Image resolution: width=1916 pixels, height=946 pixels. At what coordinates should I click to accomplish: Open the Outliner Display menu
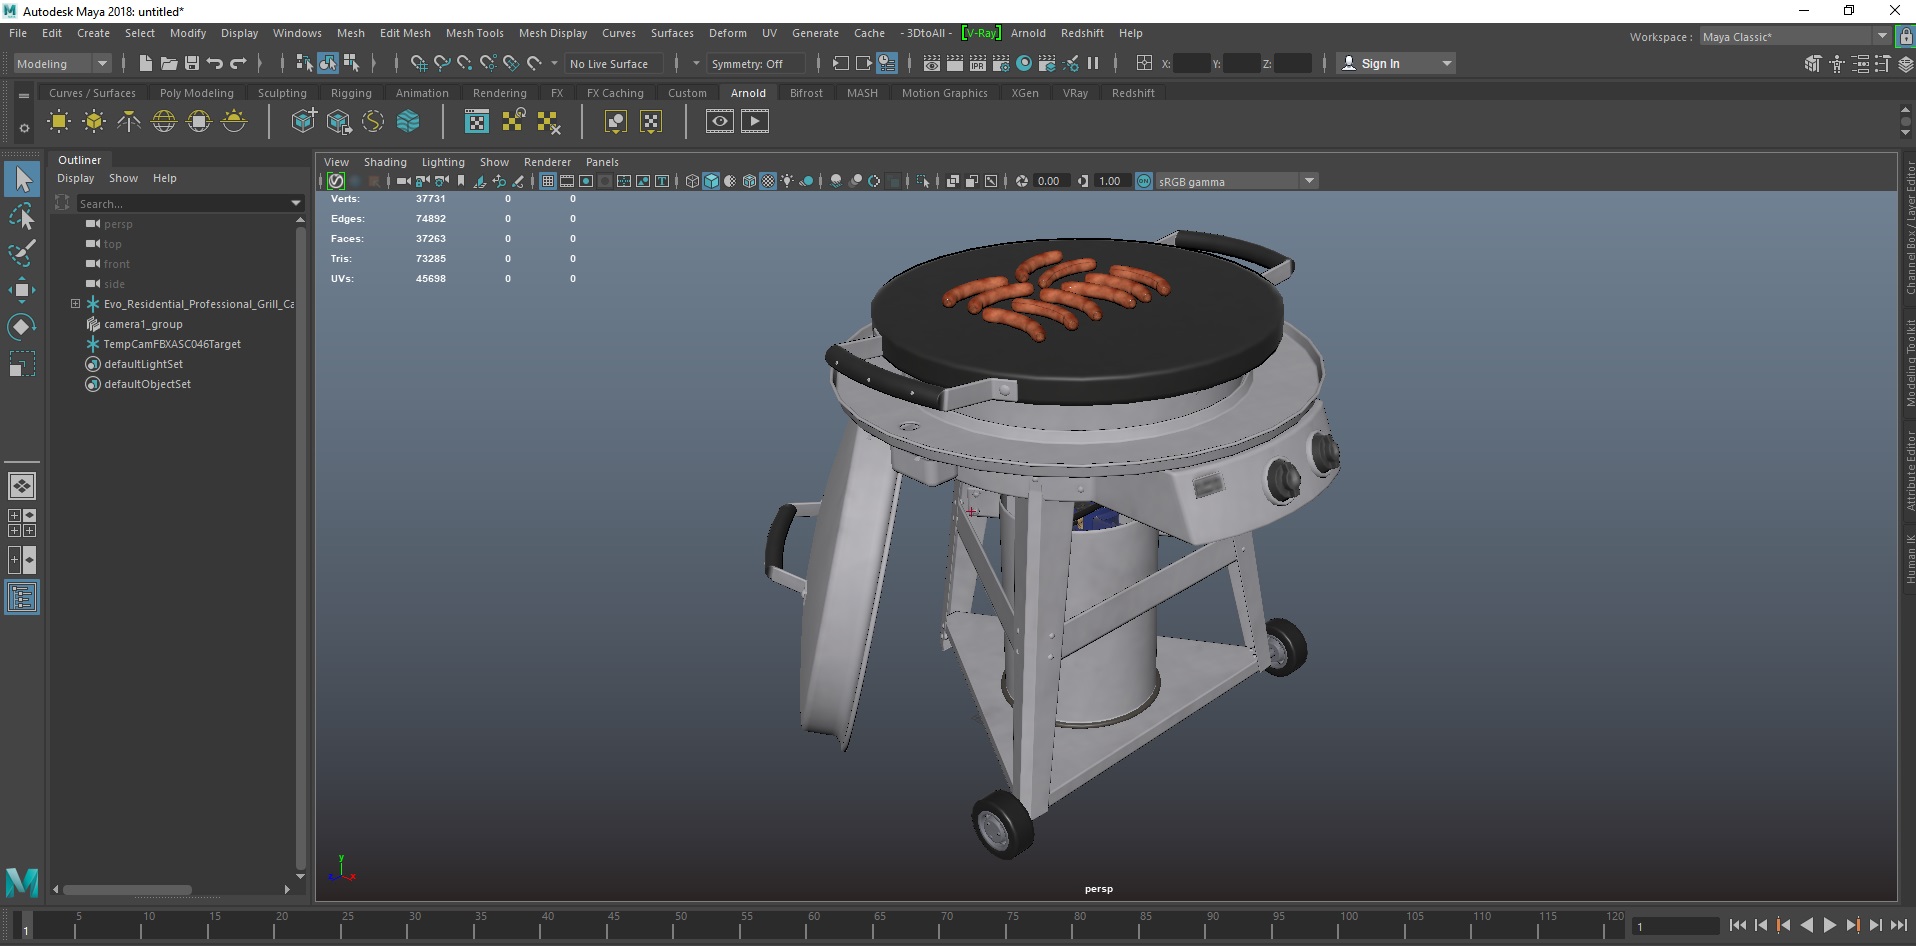[x=75, y=178]
